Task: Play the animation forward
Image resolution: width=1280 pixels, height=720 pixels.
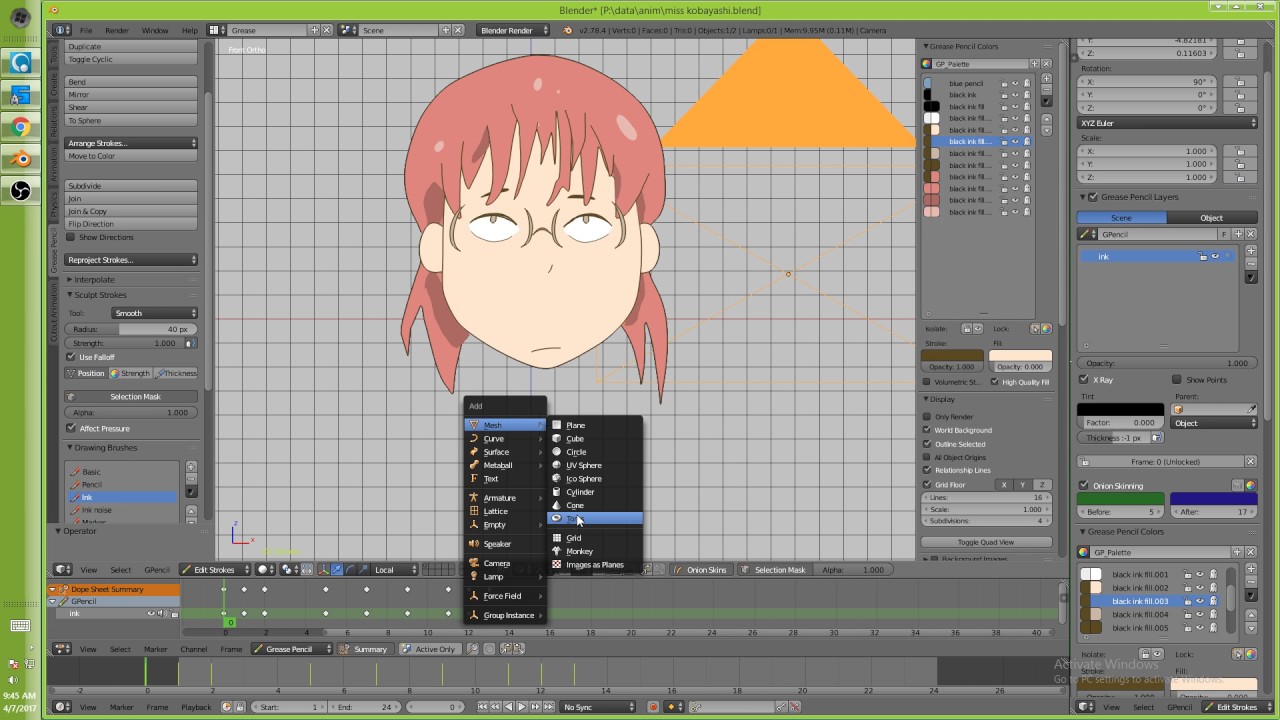Action: click(x=521, y=707)
